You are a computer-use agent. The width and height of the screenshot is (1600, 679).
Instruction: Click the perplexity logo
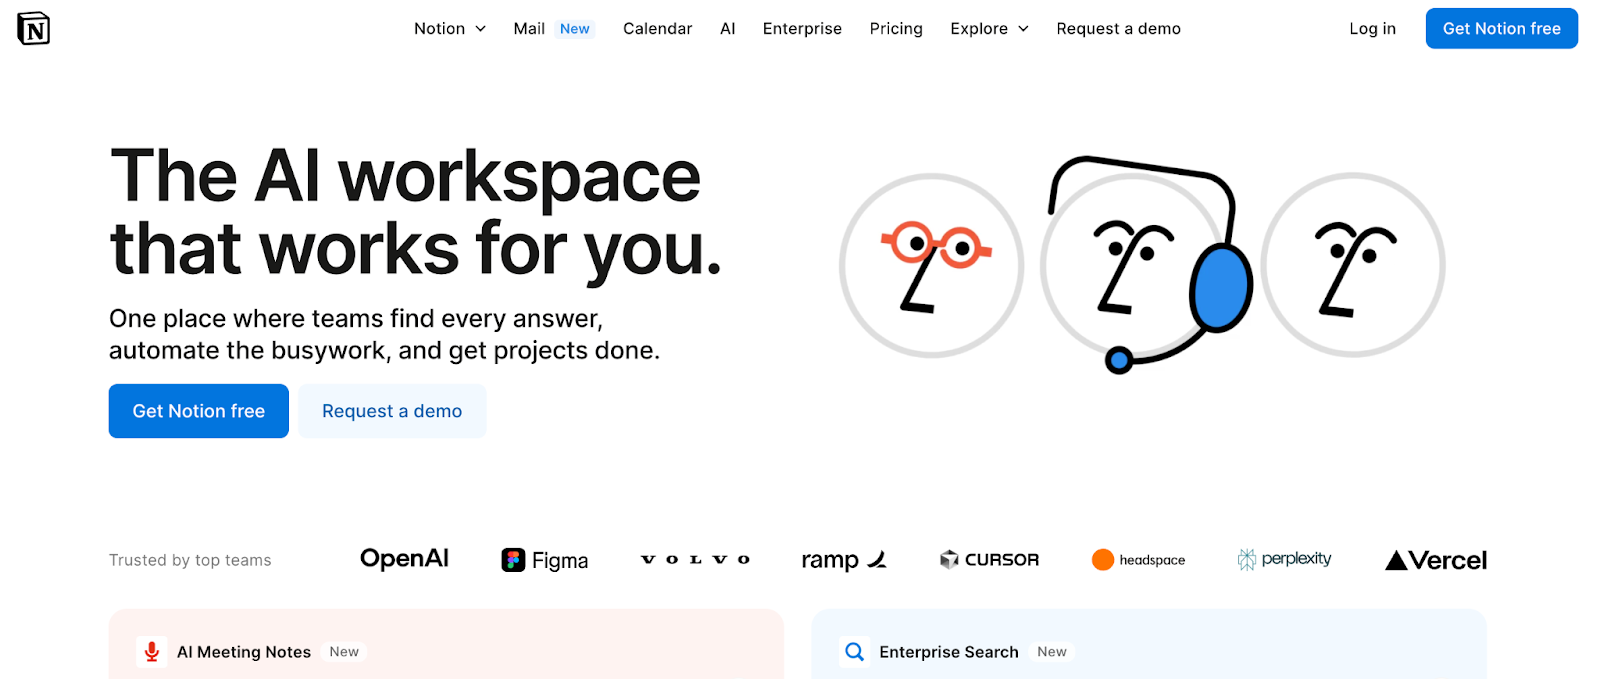(1284, 559)
